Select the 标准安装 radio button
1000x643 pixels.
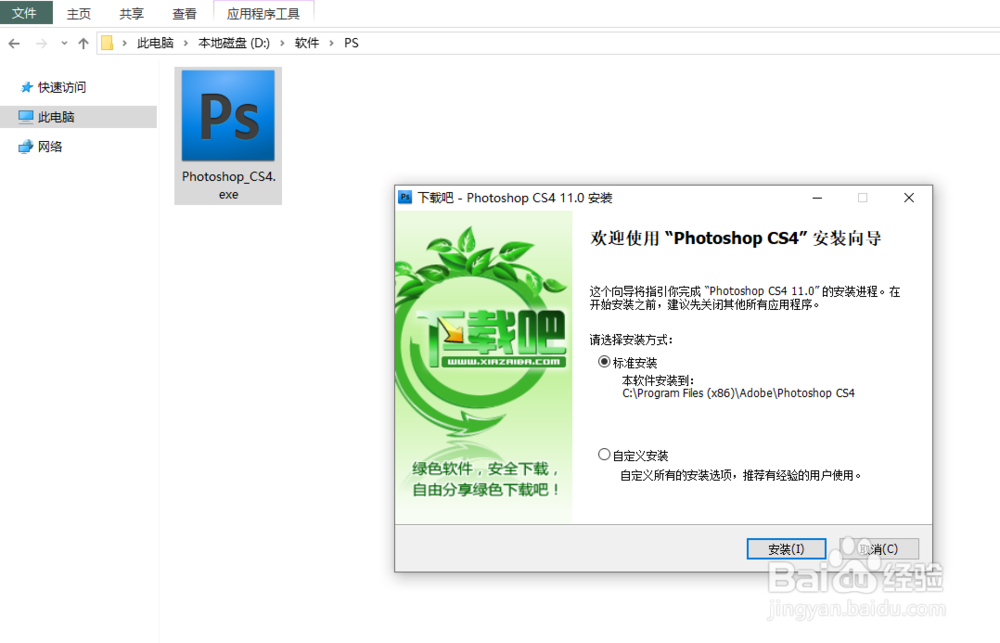pyautogui.click(x=604, y=362)
